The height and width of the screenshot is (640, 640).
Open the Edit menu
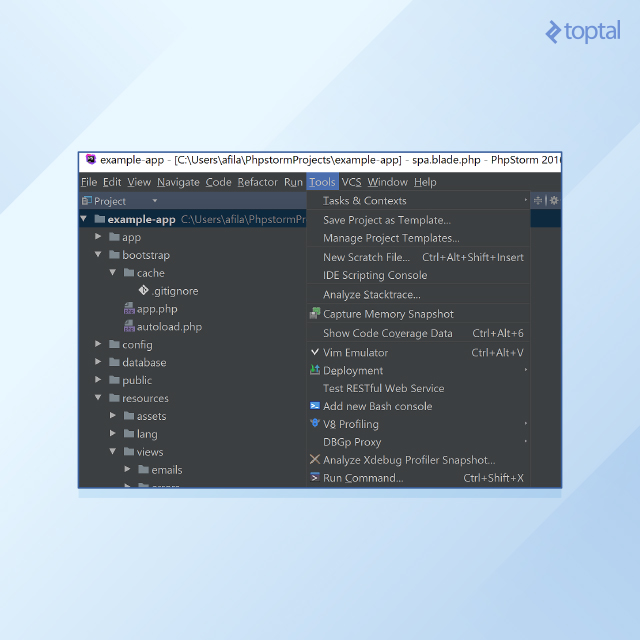pos(112,182)
